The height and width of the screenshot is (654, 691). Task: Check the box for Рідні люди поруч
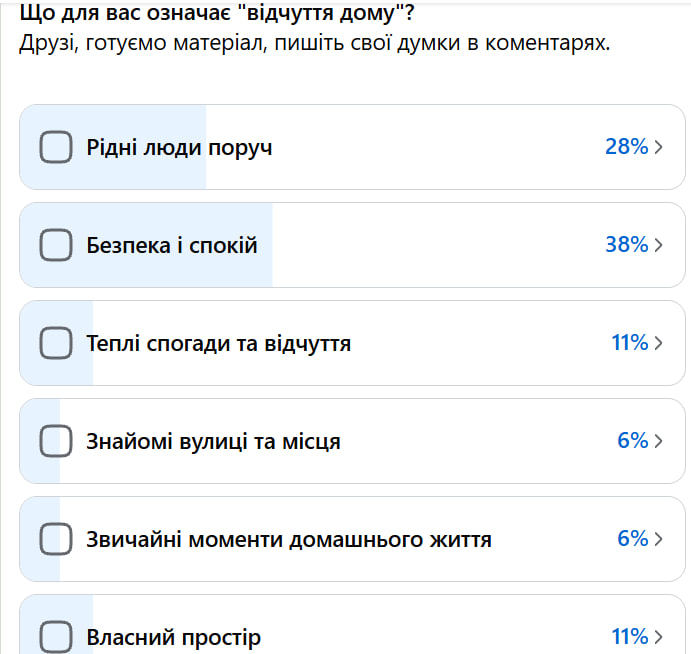(x=56, y=147)
